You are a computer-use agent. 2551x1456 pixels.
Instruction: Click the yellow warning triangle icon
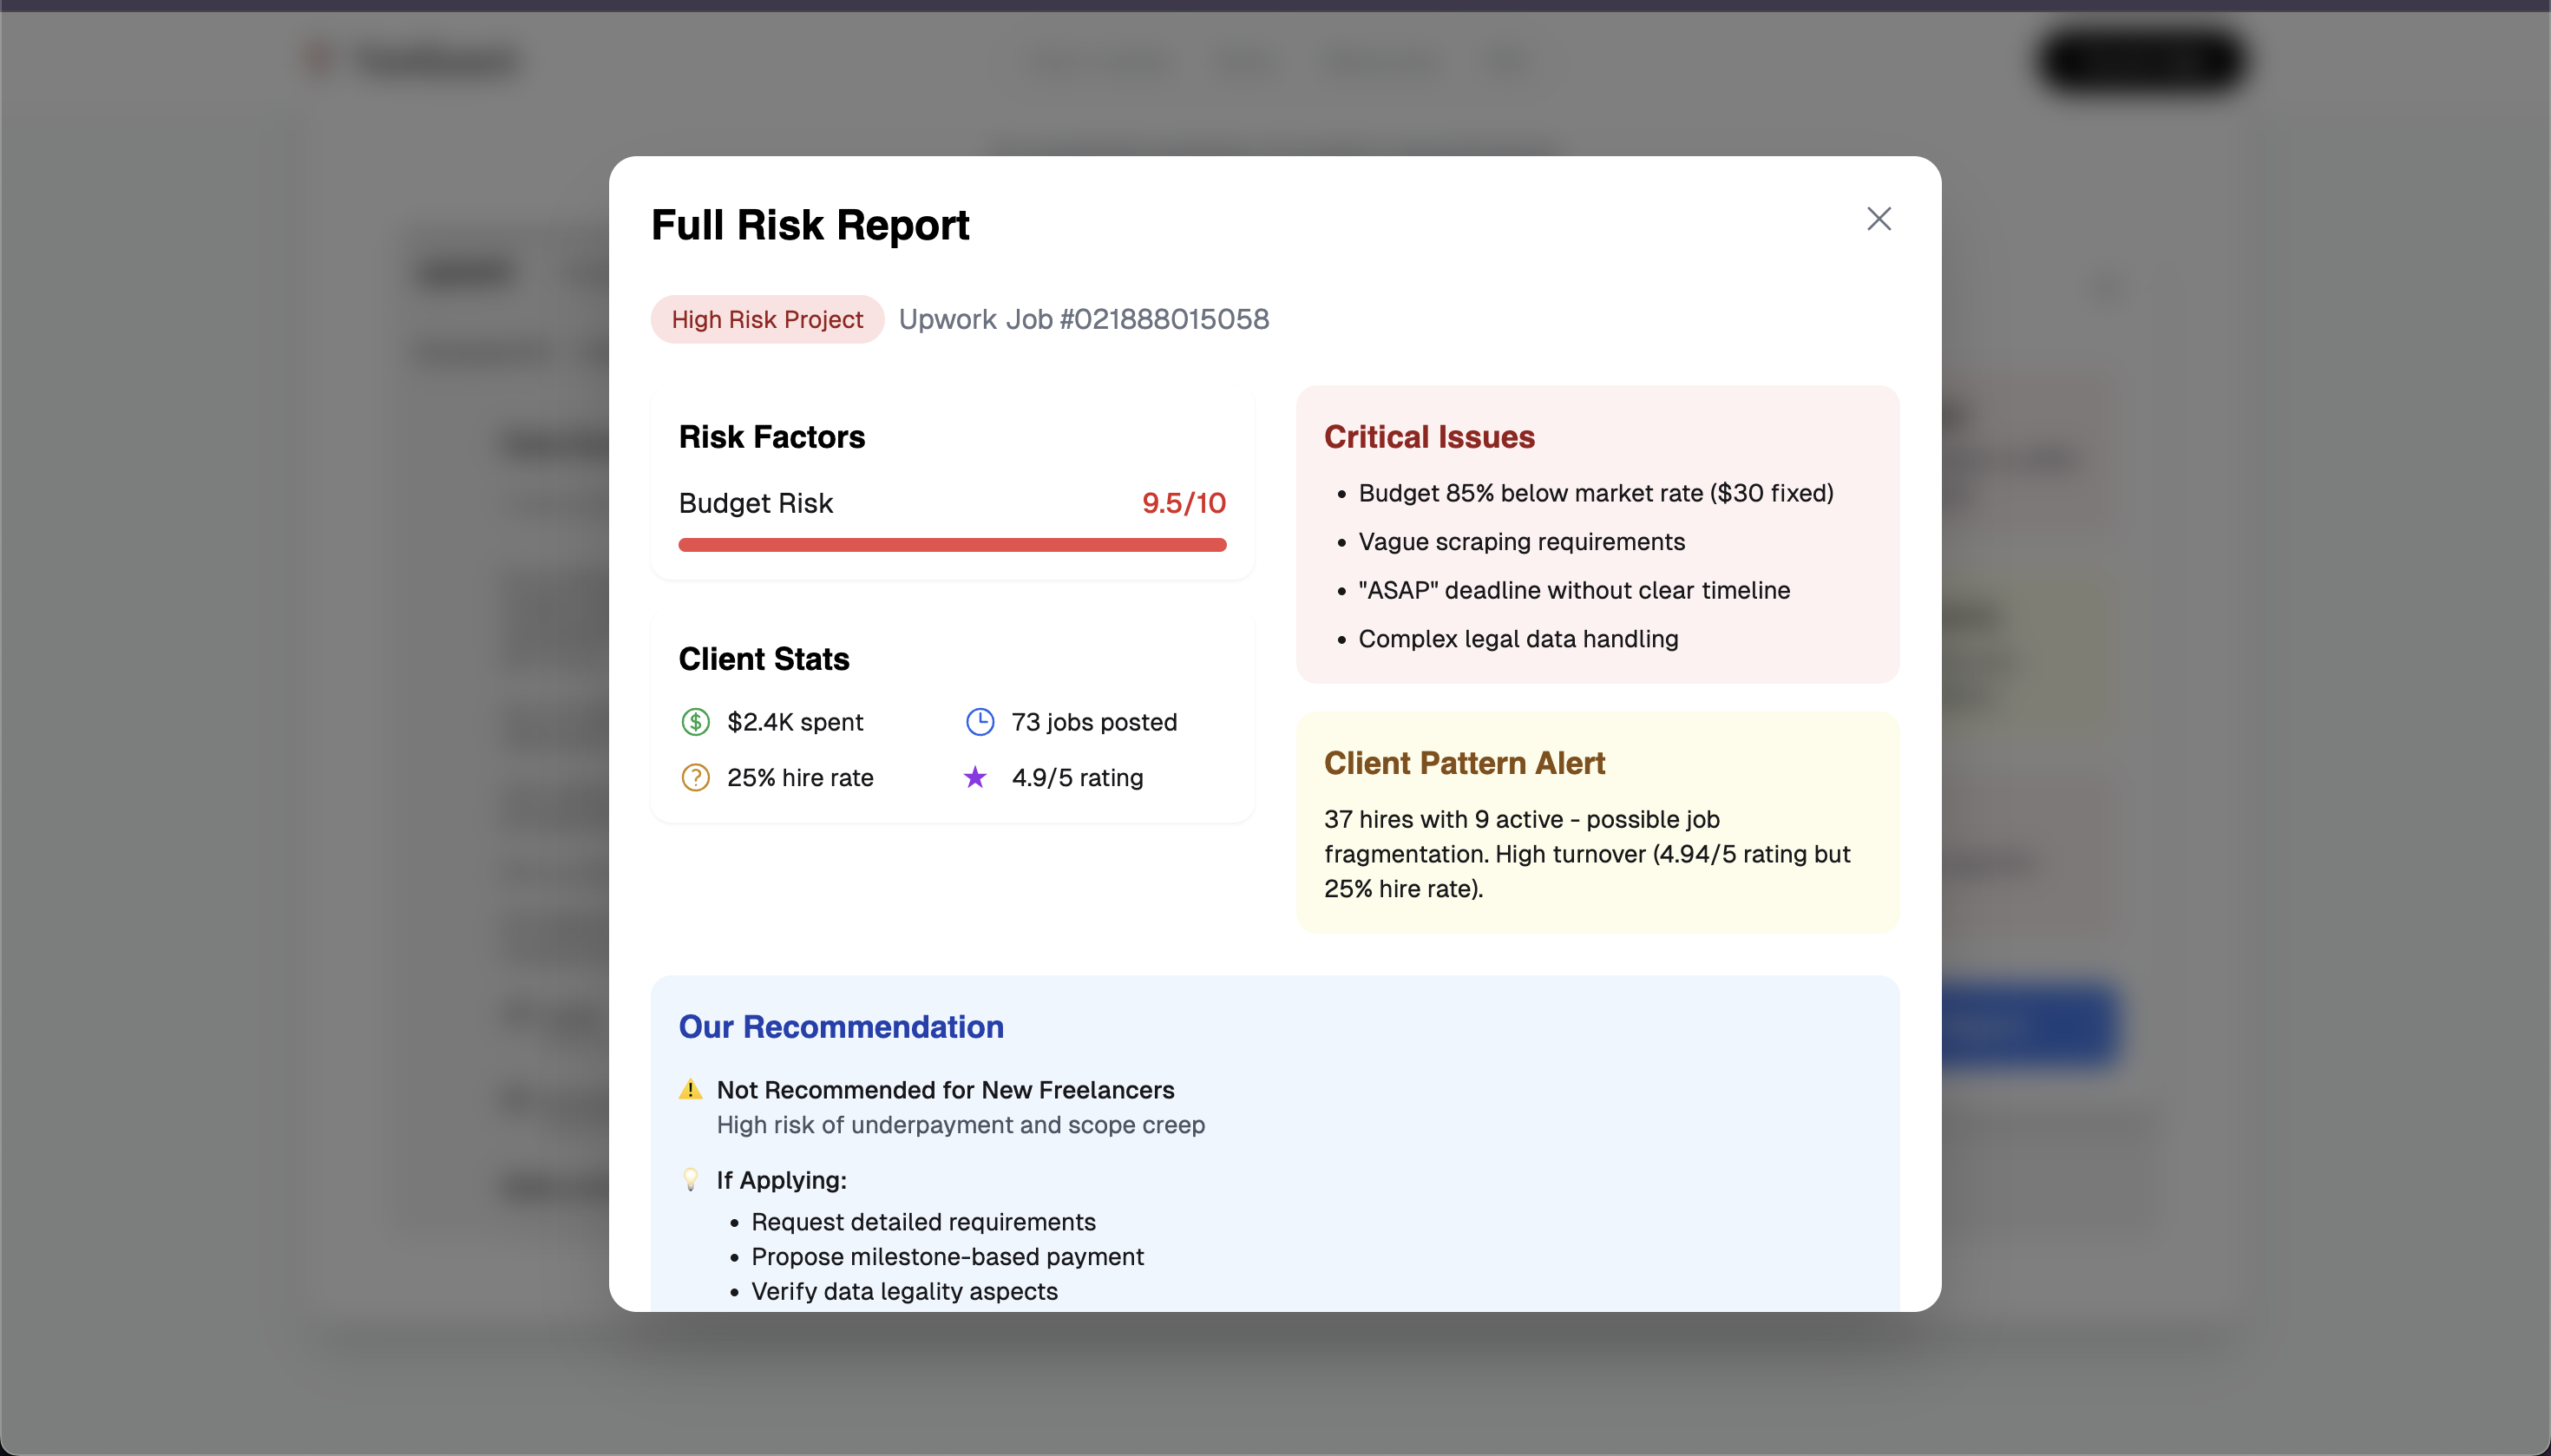690,1090
